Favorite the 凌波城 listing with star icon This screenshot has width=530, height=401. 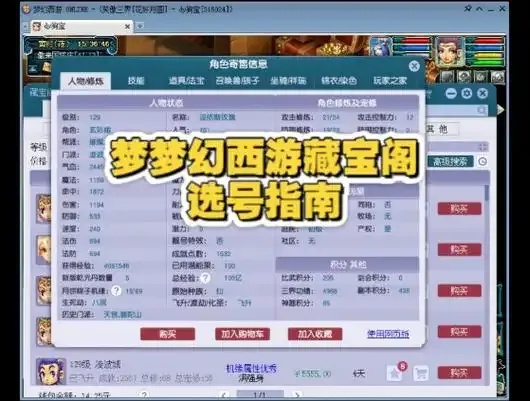(394, 374)
